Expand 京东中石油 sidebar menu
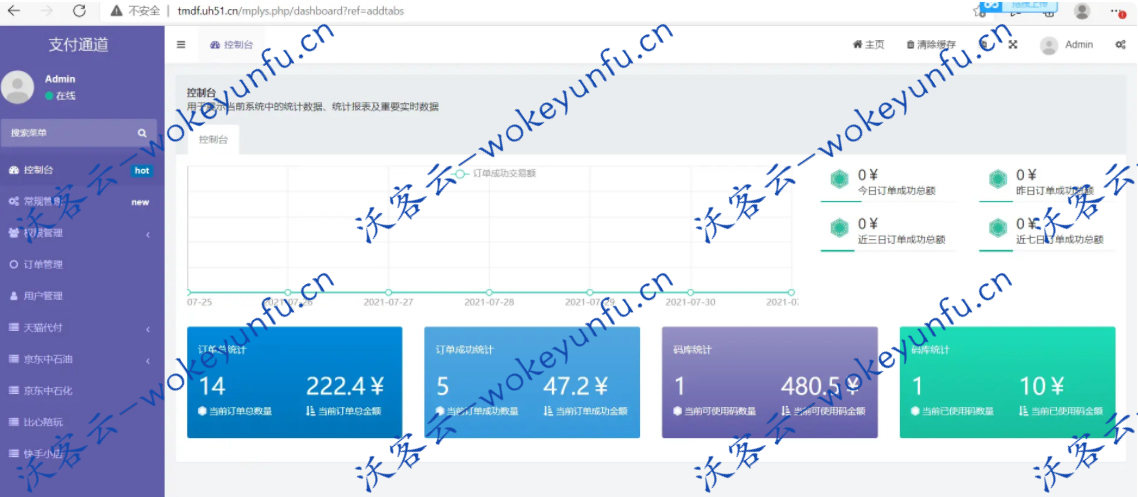Screen dimensions: 1138x497 [82, 359]
